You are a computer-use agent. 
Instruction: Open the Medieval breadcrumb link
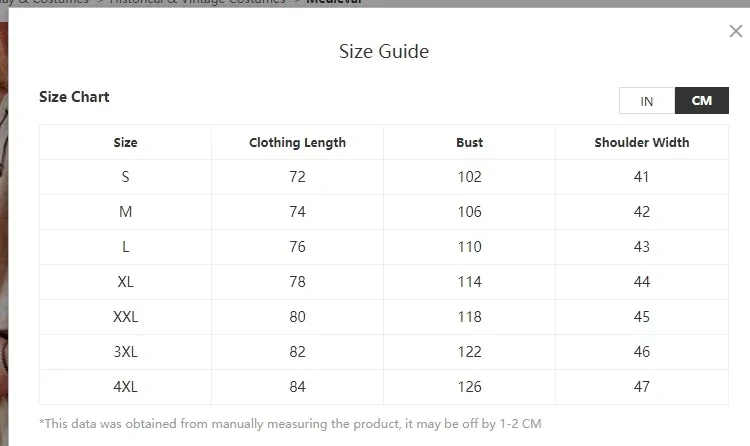[333, 2]
